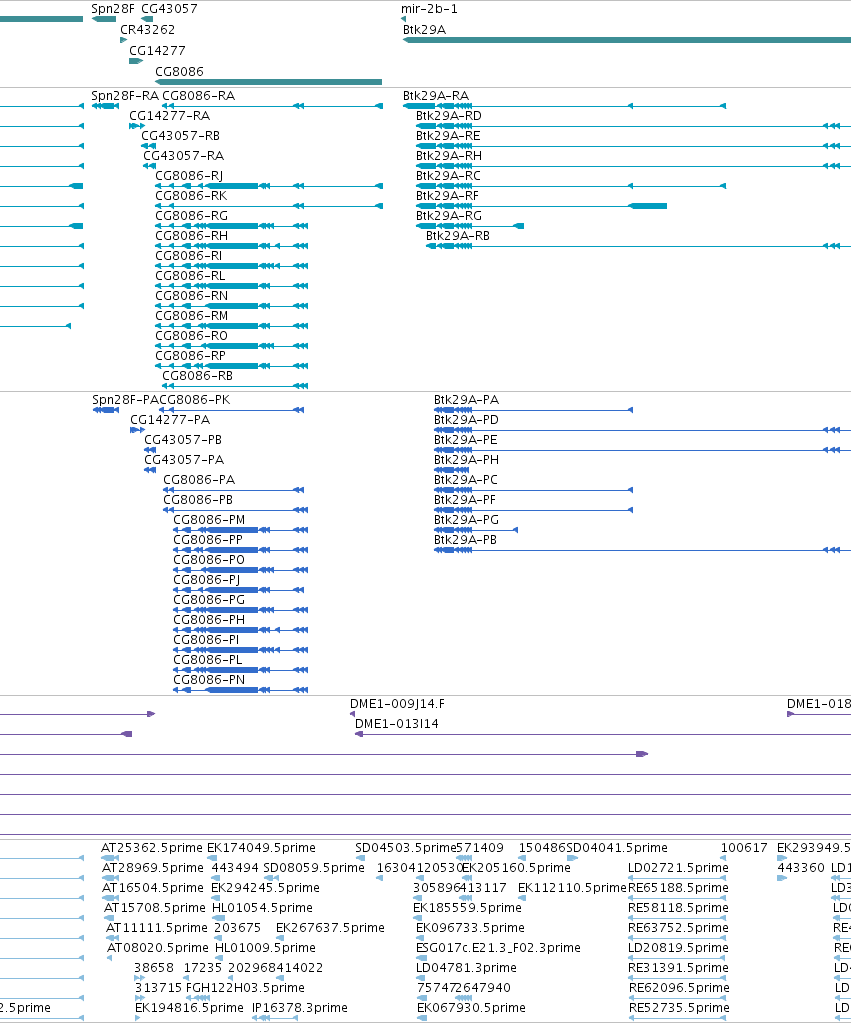Click the RE65188.5prime EST label
851x1023 pixels.
(678, 887)
